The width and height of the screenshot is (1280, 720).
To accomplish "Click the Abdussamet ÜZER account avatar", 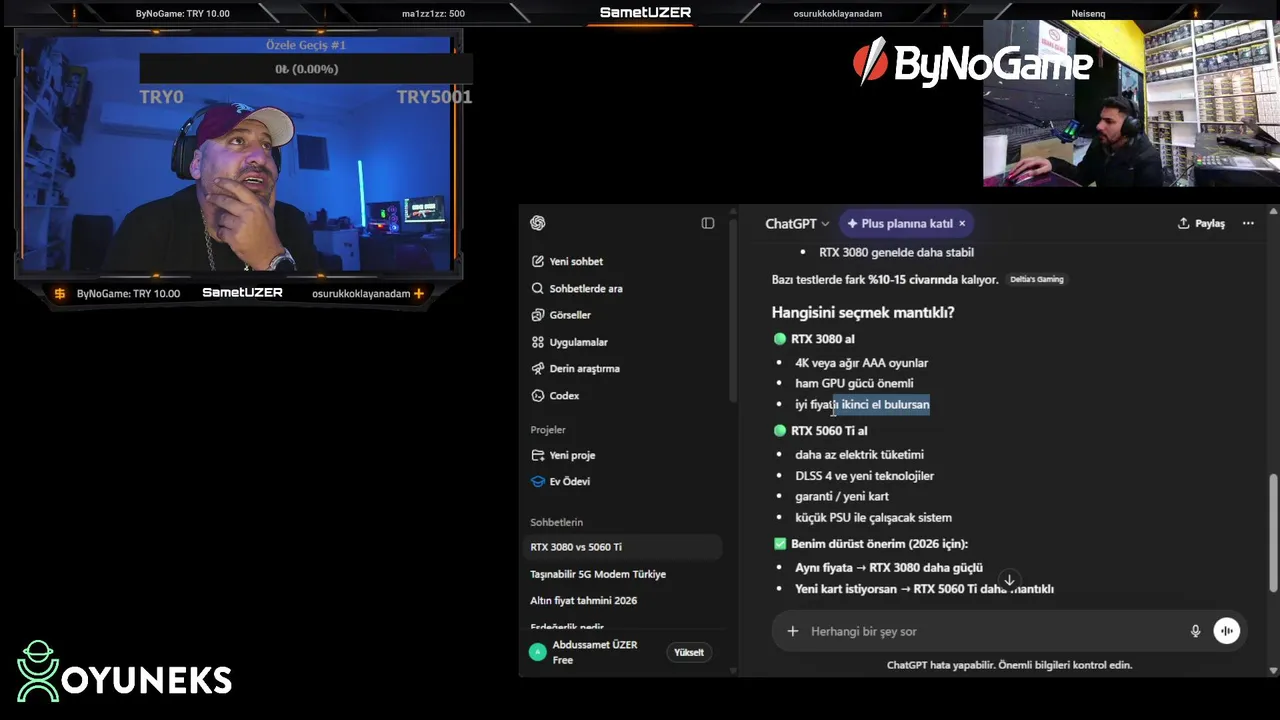I will point(538,652).
